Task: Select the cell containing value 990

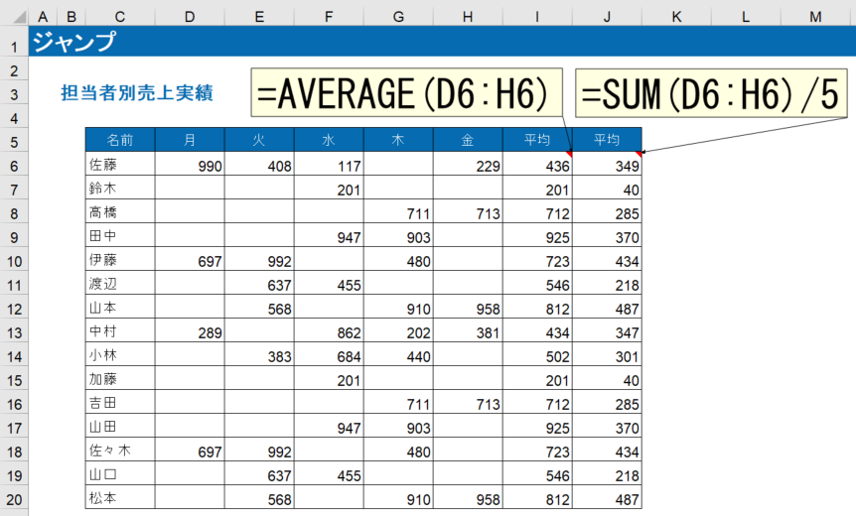Action: point(190,165)
